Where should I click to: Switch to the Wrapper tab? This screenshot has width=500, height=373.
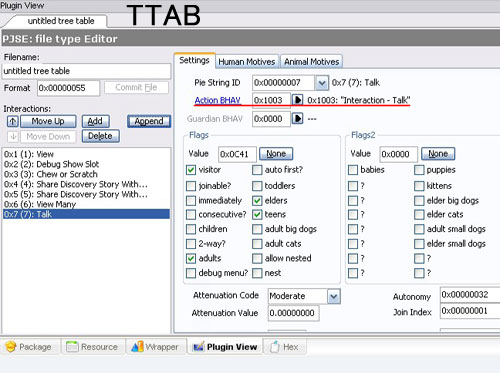pyautogui.click(x=155, y=347)
